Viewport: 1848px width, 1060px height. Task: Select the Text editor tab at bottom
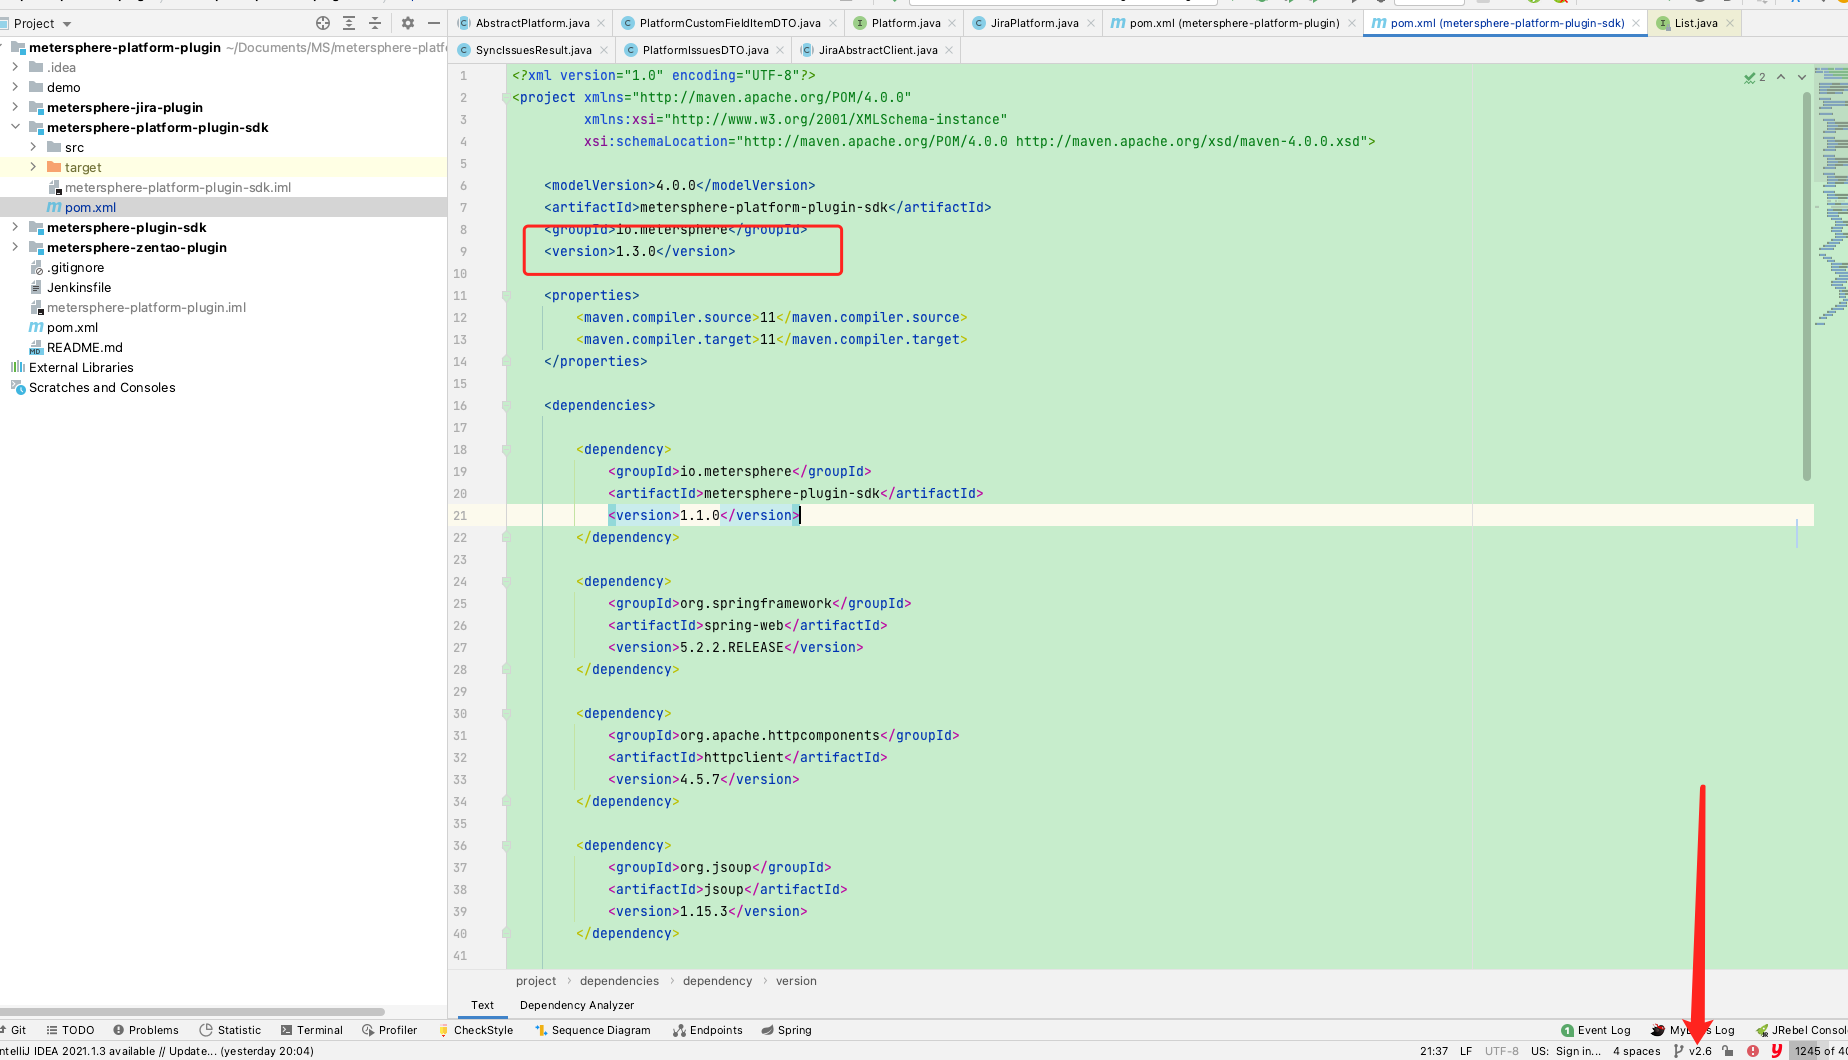coord(482,1005)
